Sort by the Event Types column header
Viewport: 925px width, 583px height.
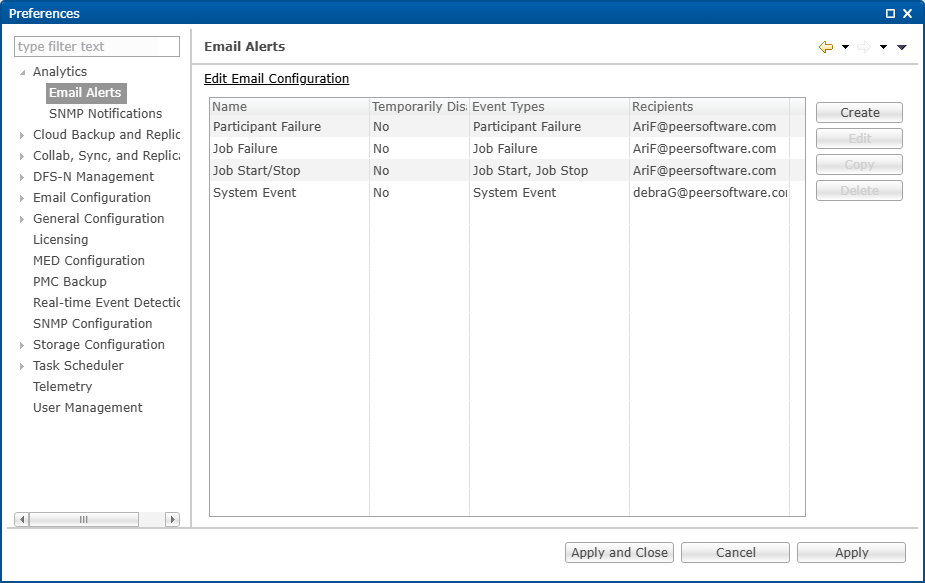(550, 107)
